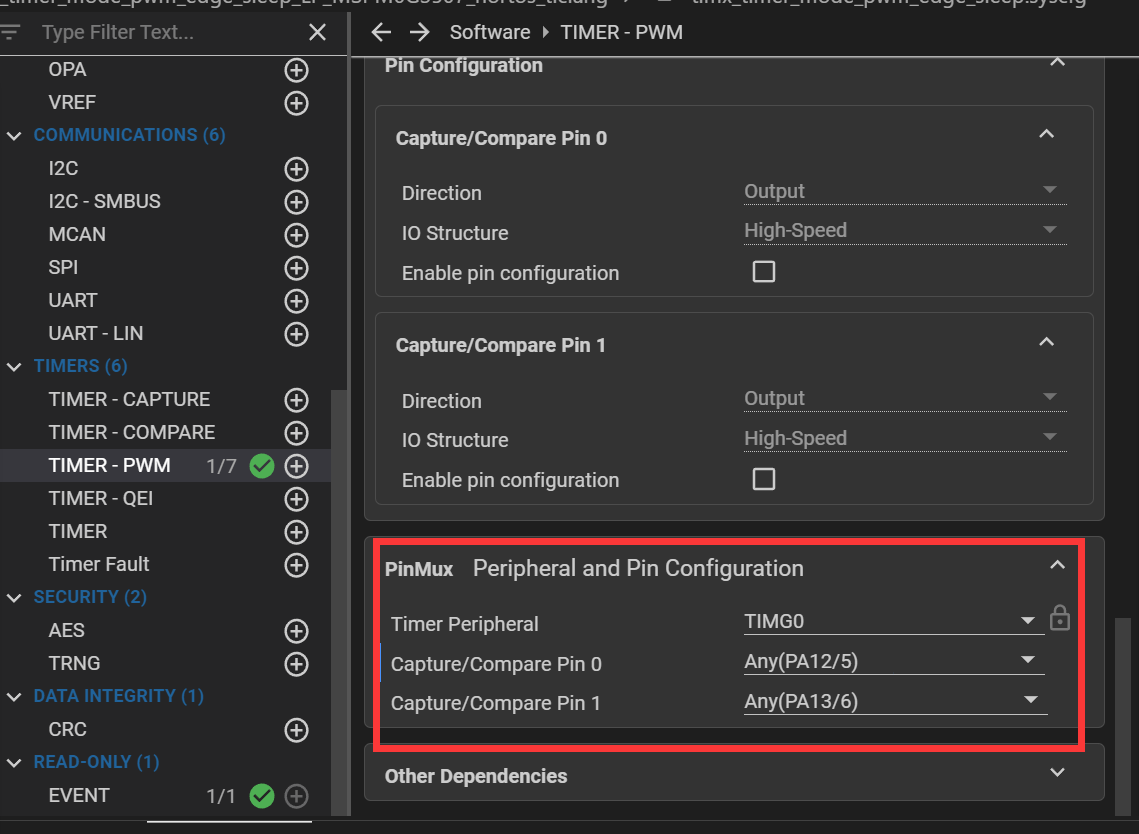Navigate forward using the right arrow
This screenshot has width=1139, height=834.
click(x=419, y=32)
